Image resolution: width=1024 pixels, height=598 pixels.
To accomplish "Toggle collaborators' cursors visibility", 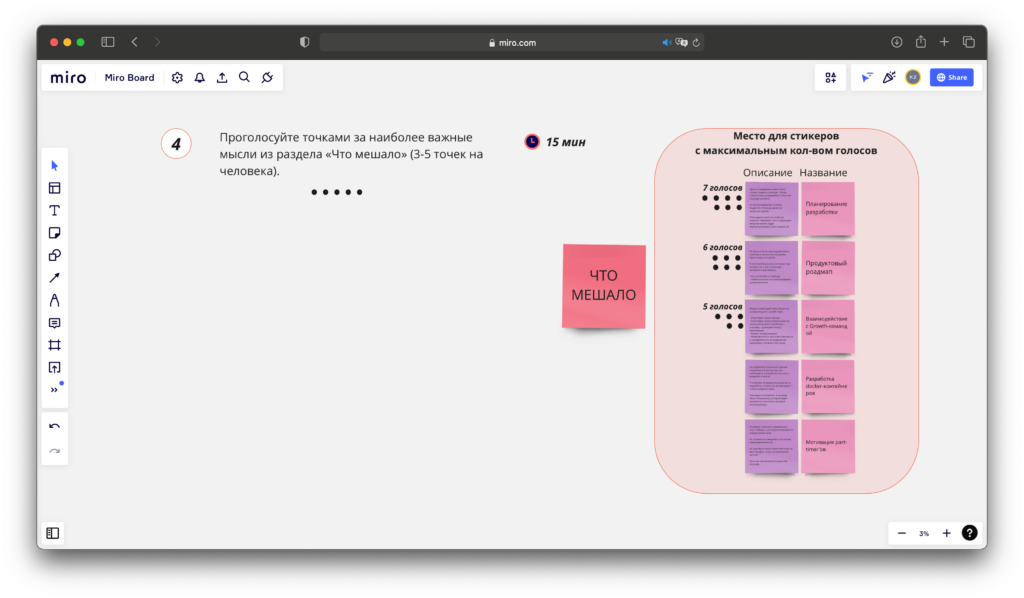I will pos(866,77).
